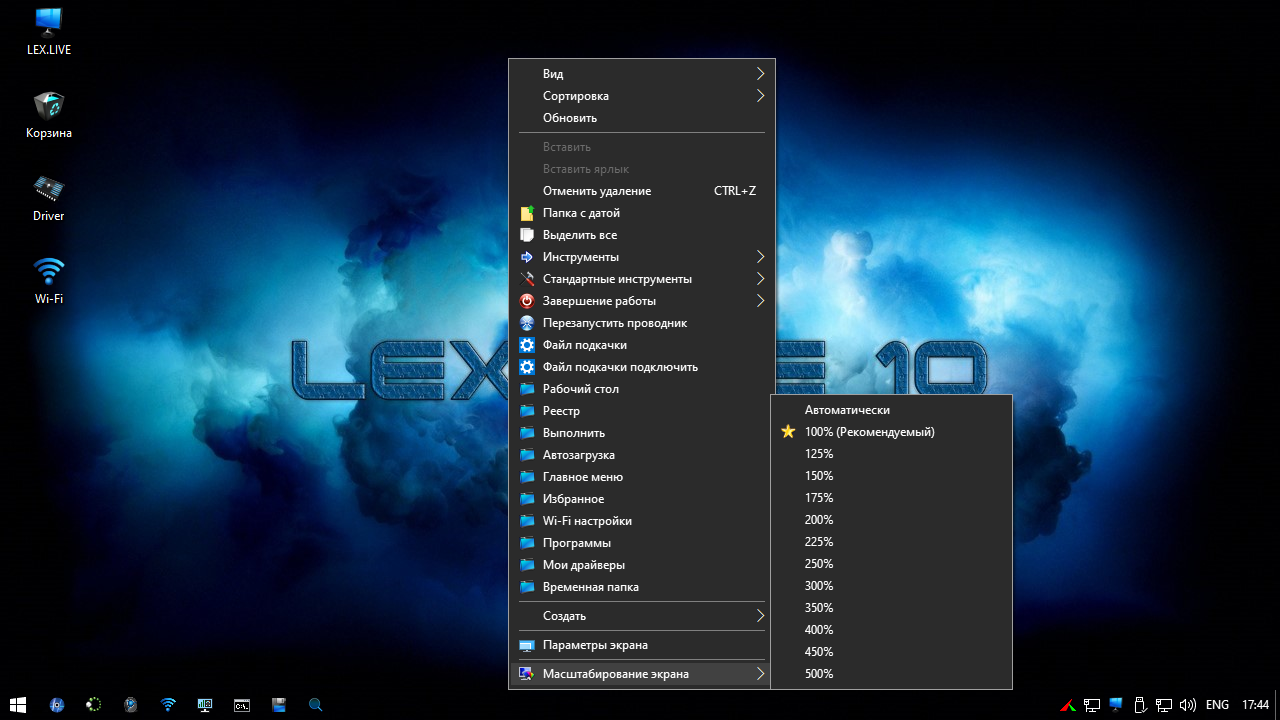This screenshot has width=1280, height=720.
Task: Click the Windows Start button
Action: (x=18, y=705)
